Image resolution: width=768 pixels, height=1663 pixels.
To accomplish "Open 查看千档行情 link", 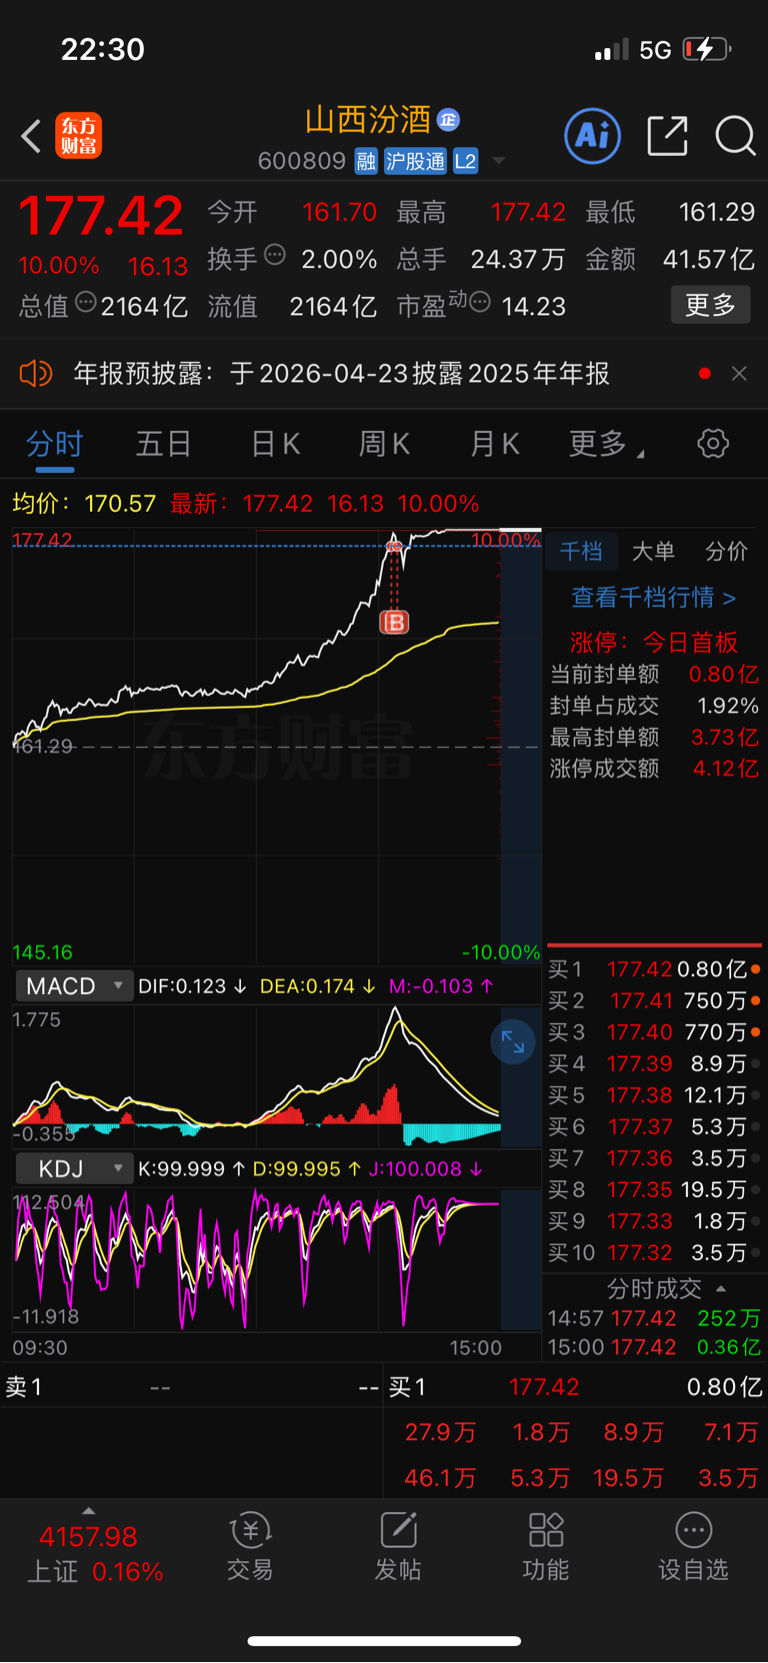I will click(x=653, y=597).
